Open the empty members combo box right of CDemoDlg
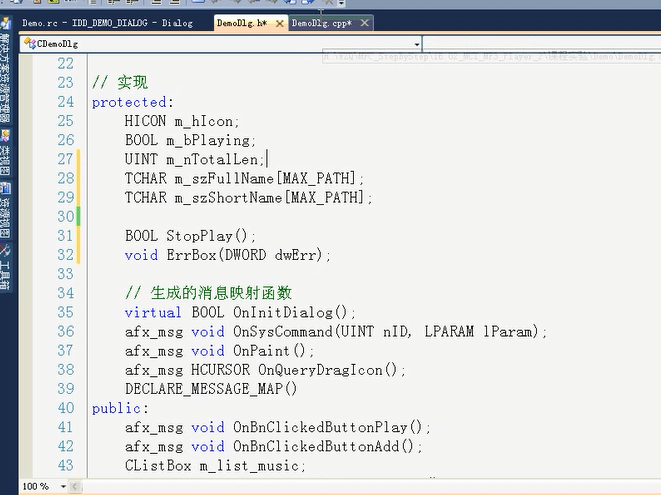 (542, 44)
